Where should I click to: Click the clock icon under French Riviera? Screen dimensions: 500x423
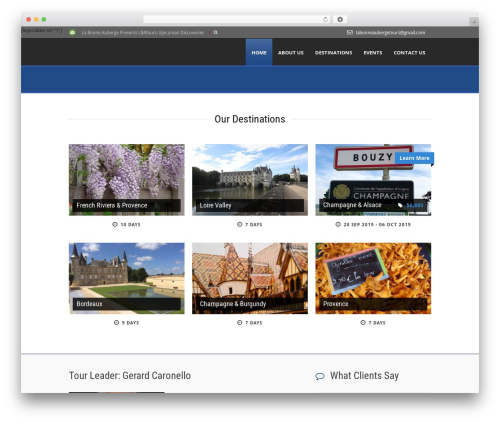coord(115,224)
